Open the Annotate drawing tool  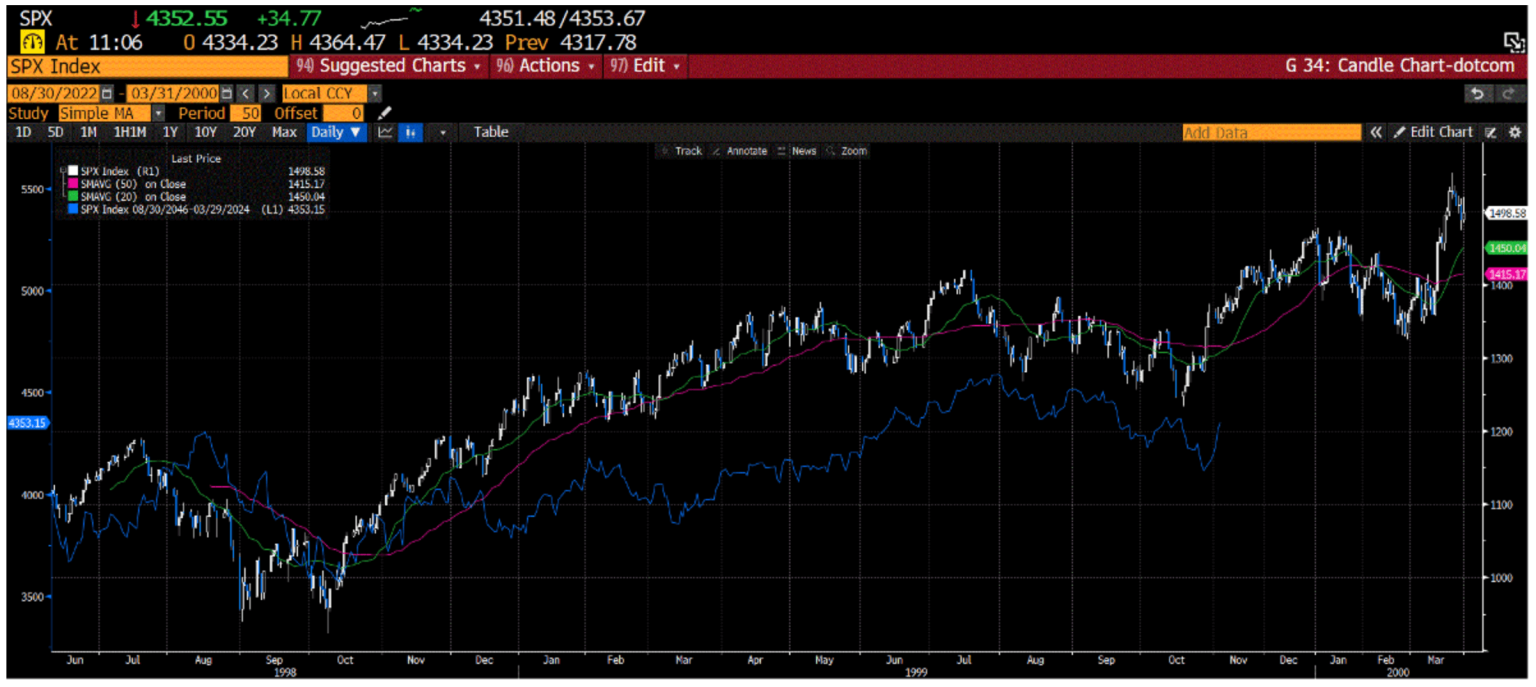745,151
